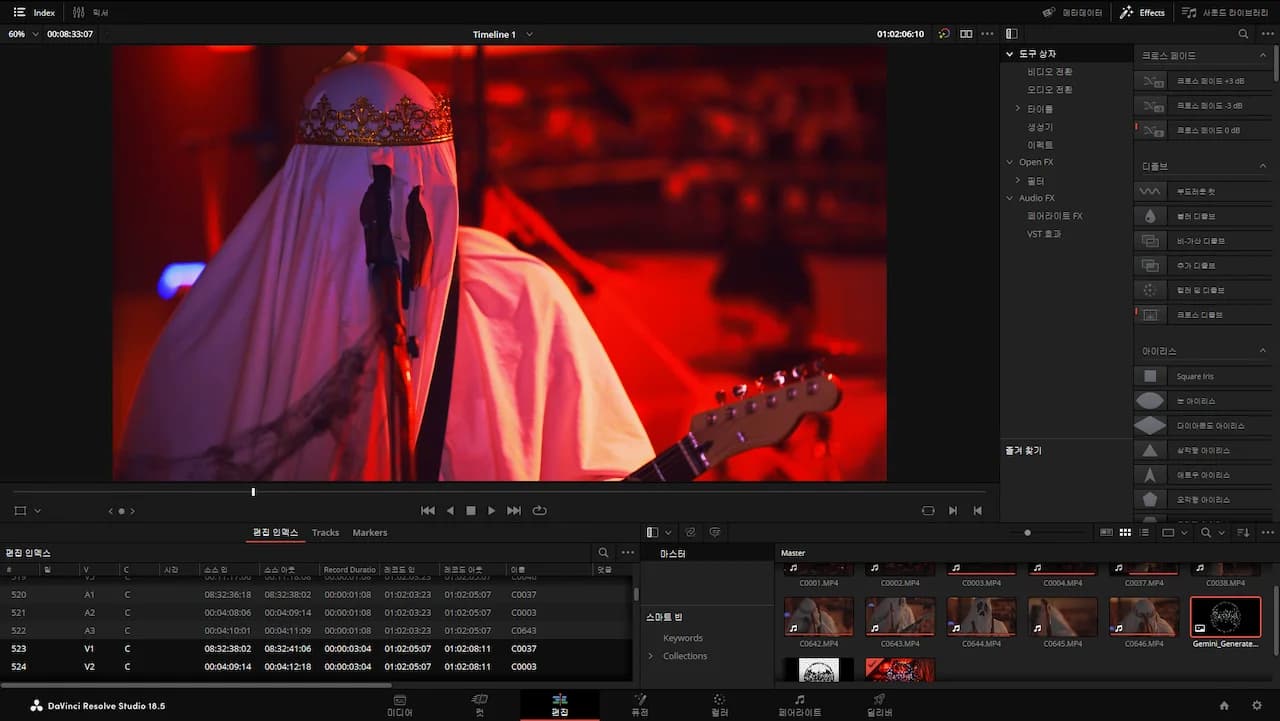Click the viewer scrubber playhead

click(x=253, y=492)
